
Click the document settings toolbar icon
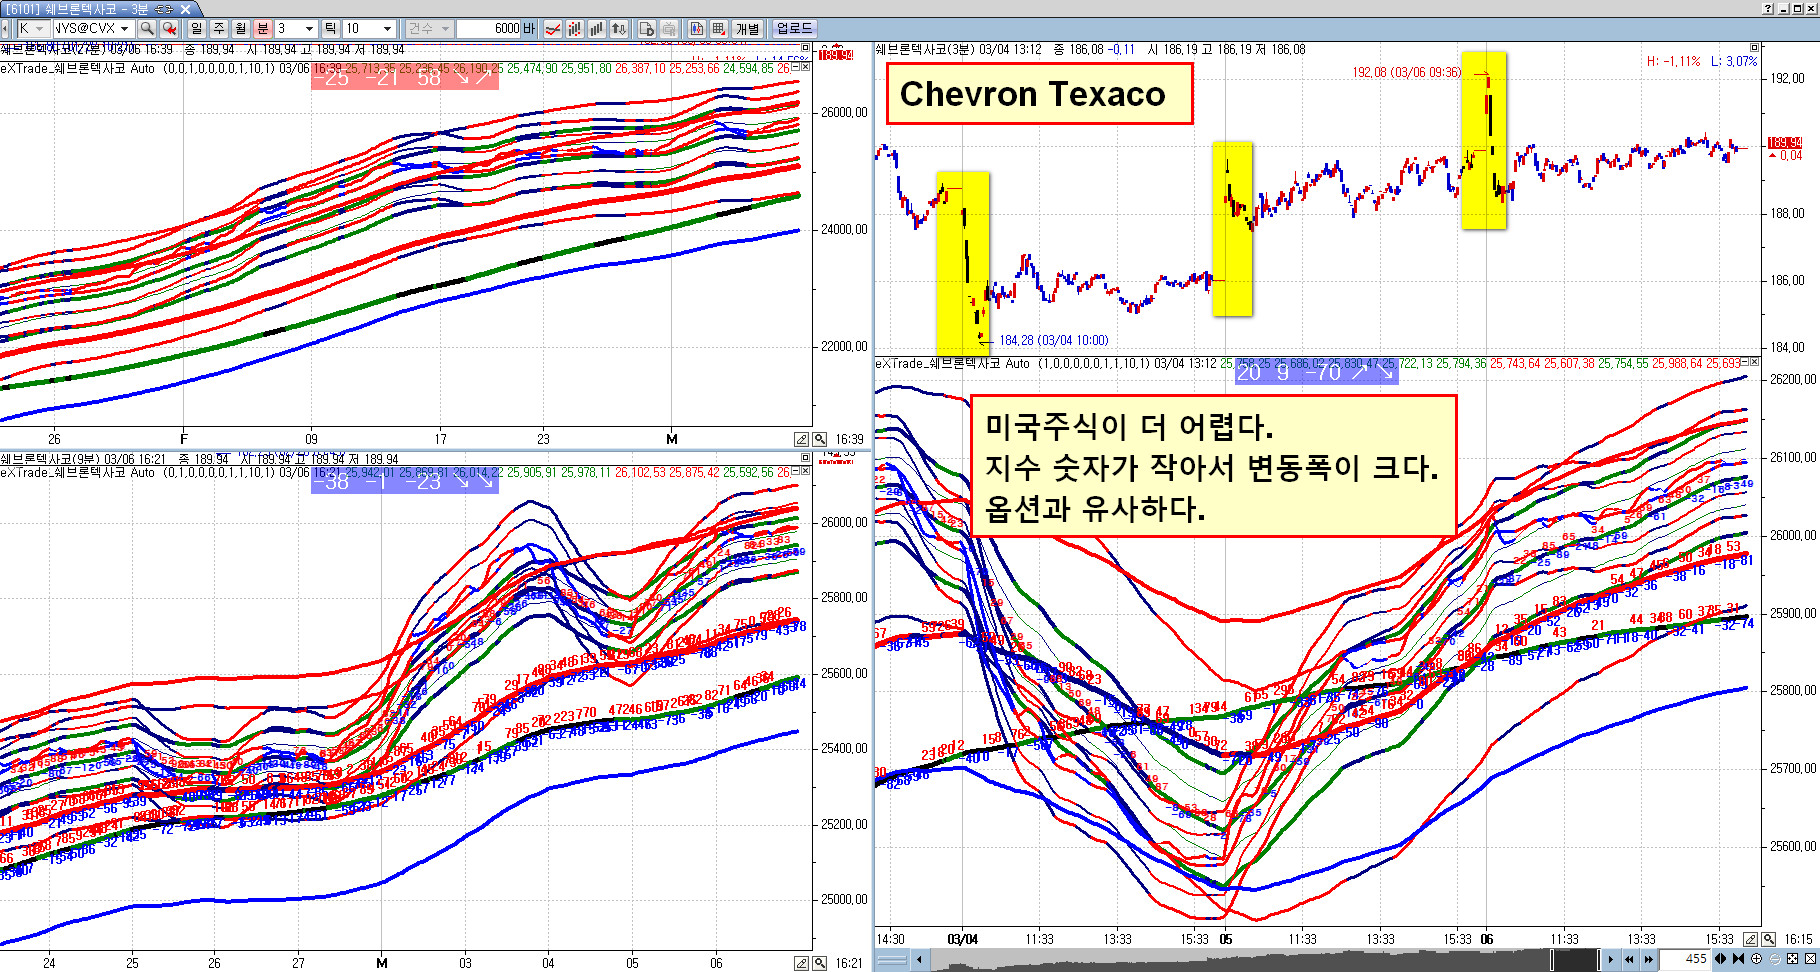pos(647,28)
